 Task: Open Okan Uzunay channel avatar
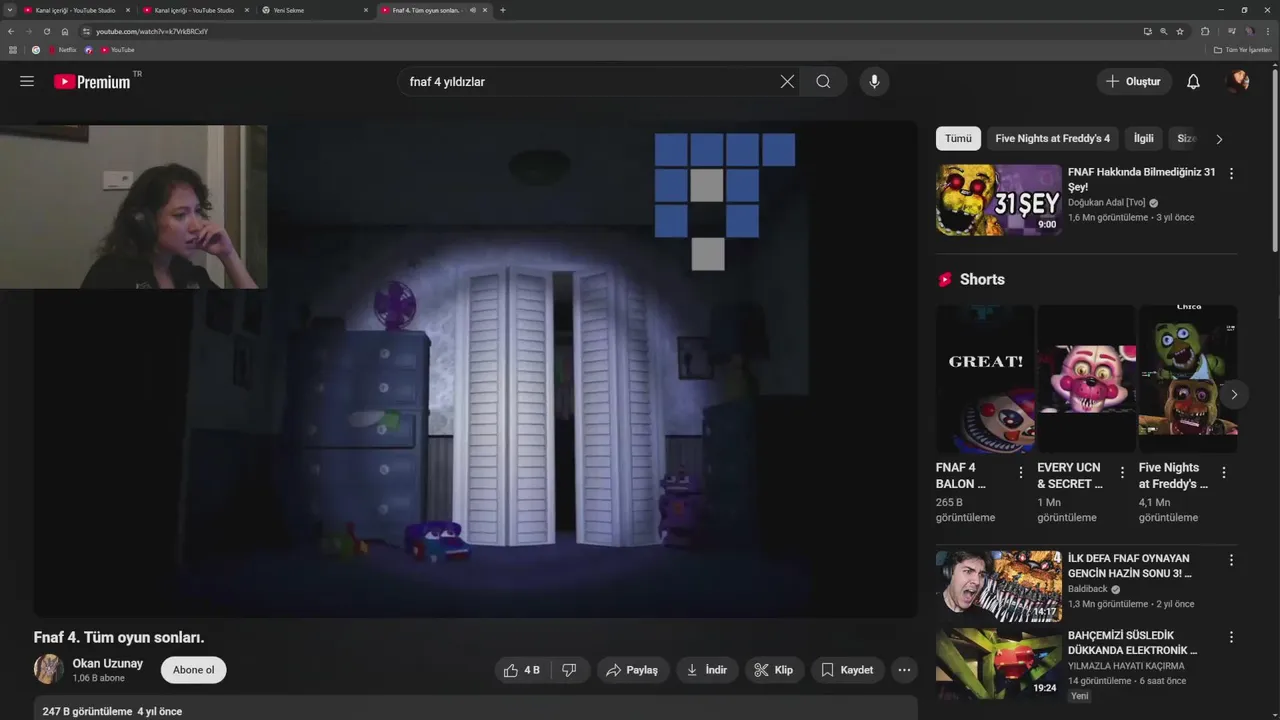[48, 669]
